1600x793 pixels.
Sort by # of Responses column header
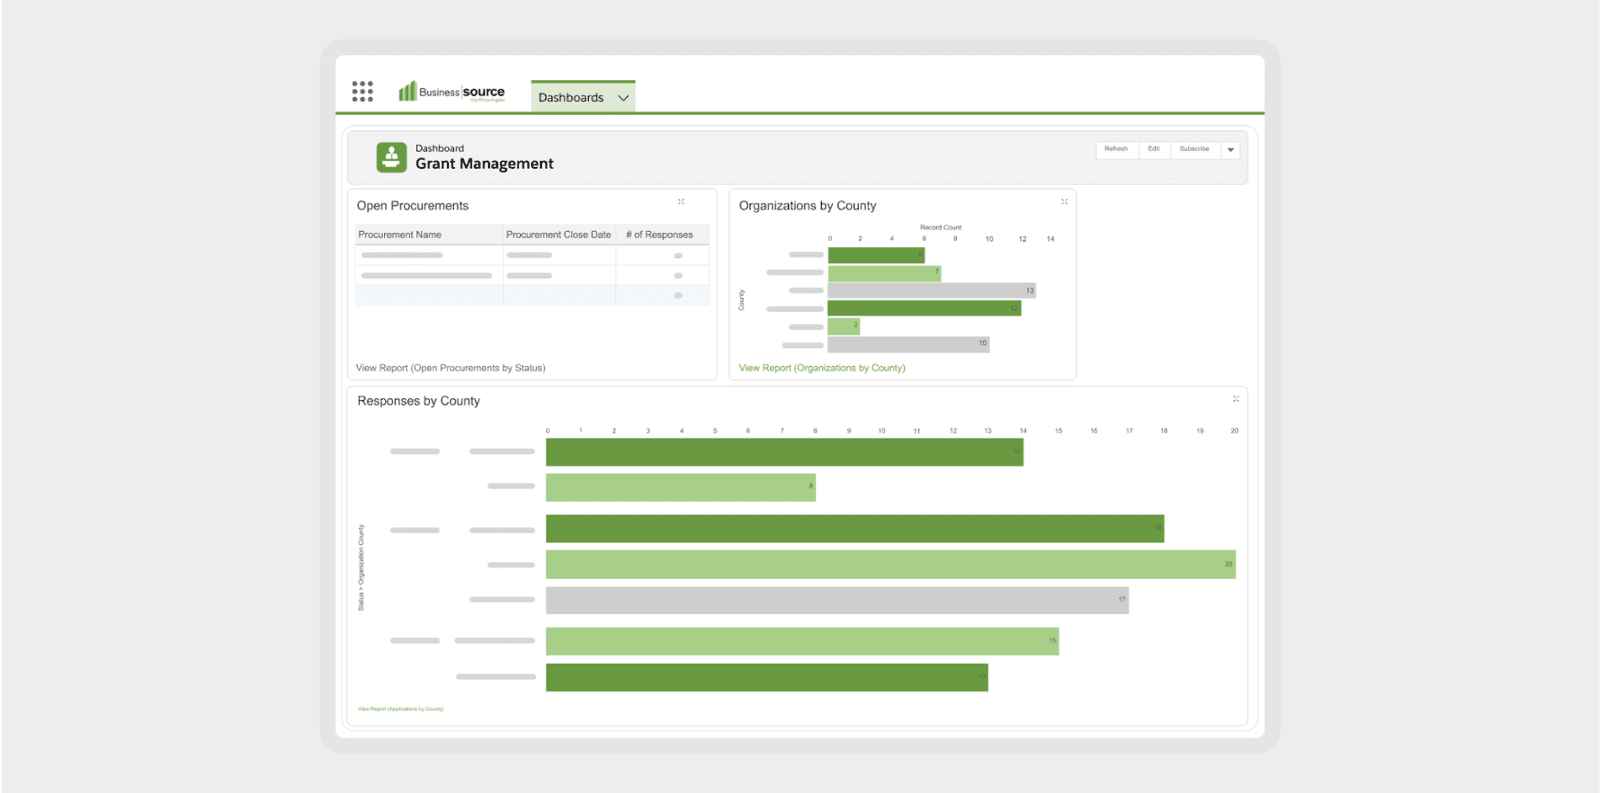pyautogui.click(x=662, y=235)
